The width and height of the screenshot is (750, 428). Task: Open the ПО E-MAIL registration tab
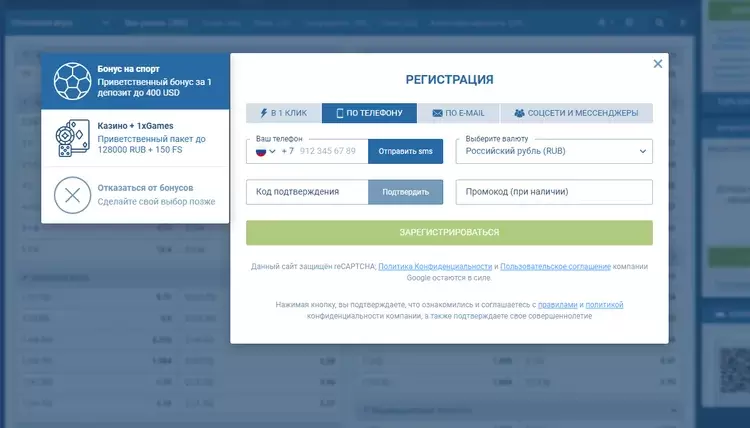(458, 113)
